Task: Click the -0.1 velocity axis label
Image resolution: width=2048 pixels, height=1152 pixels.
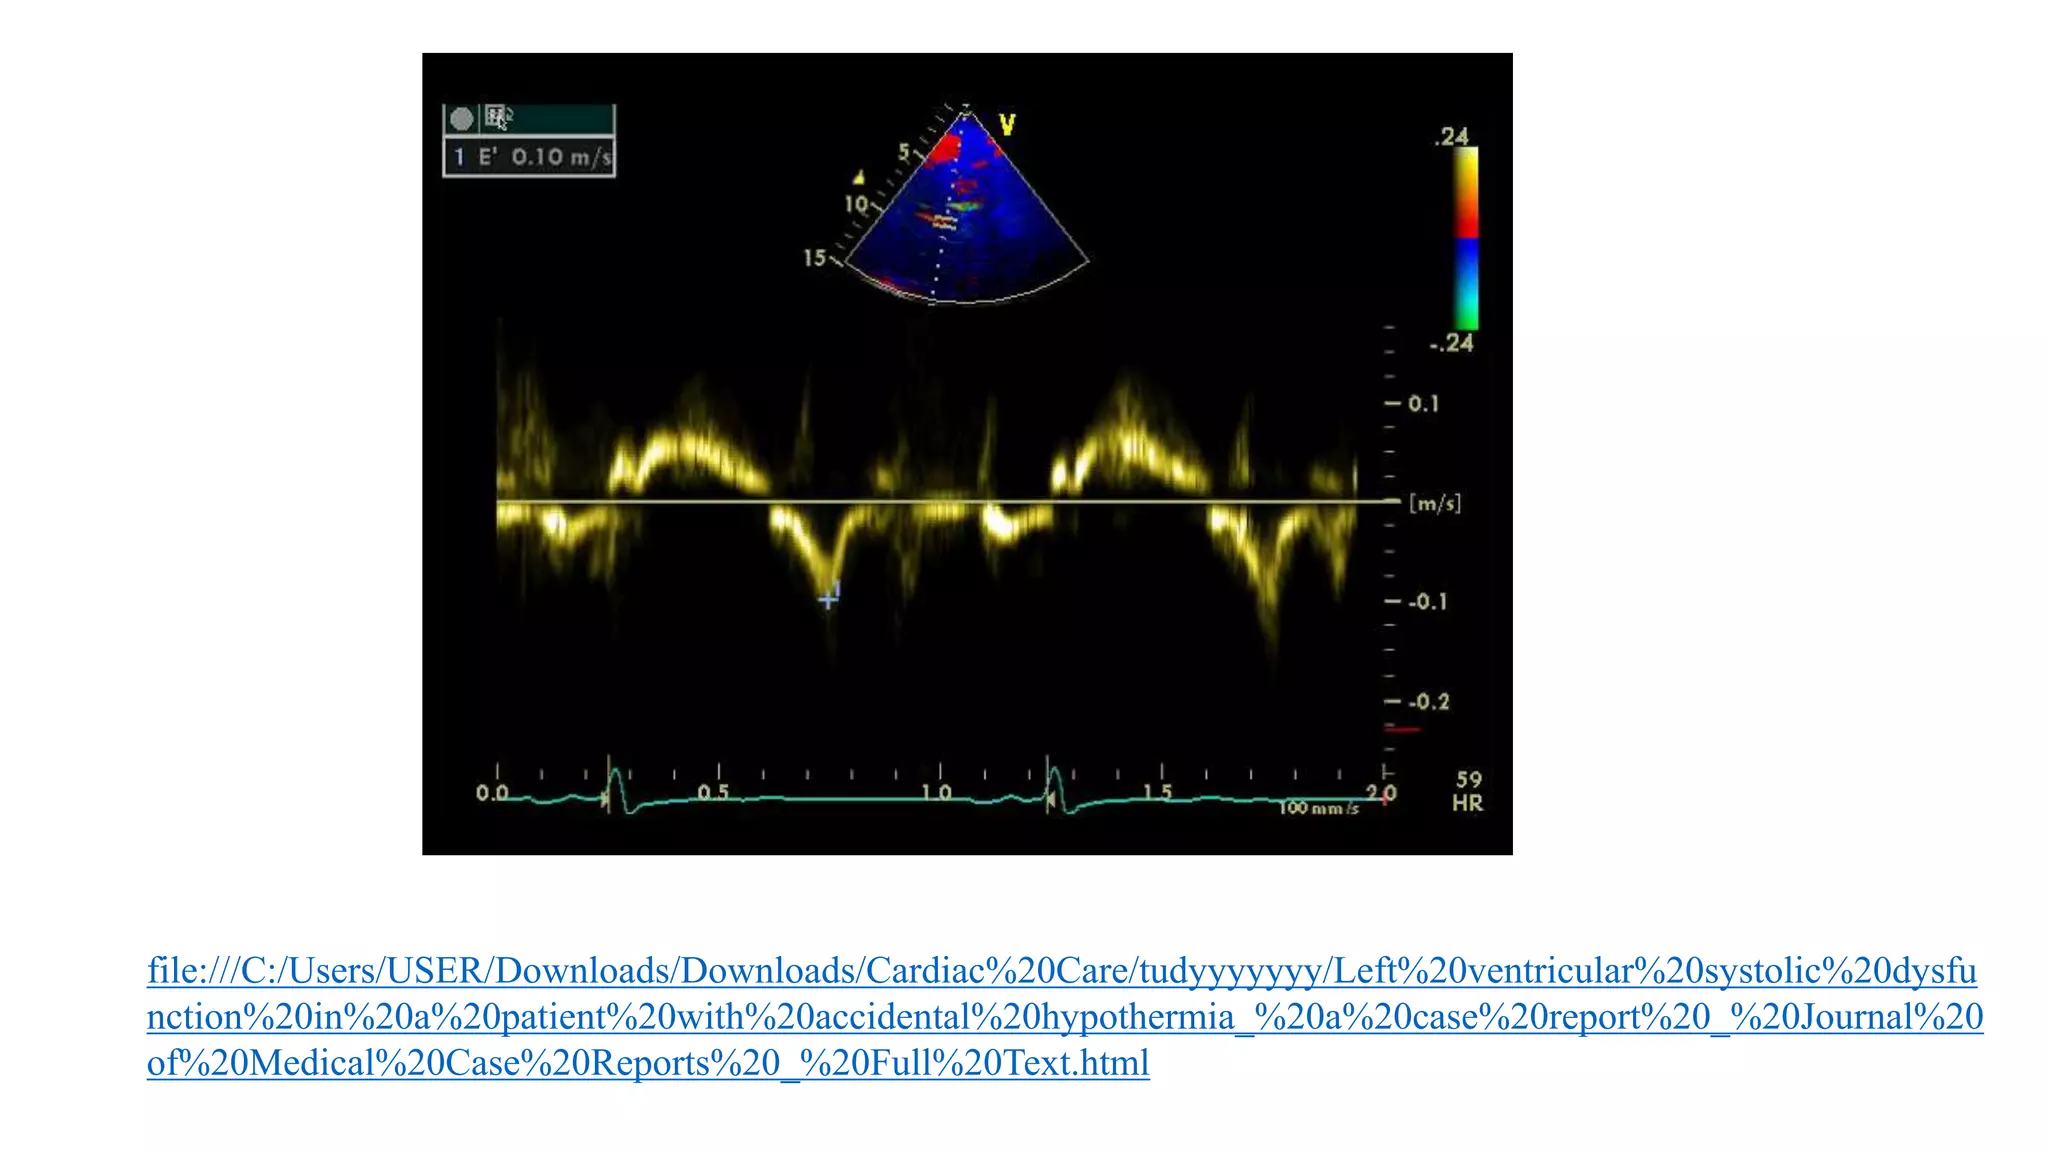Action: coord(1427,602)
